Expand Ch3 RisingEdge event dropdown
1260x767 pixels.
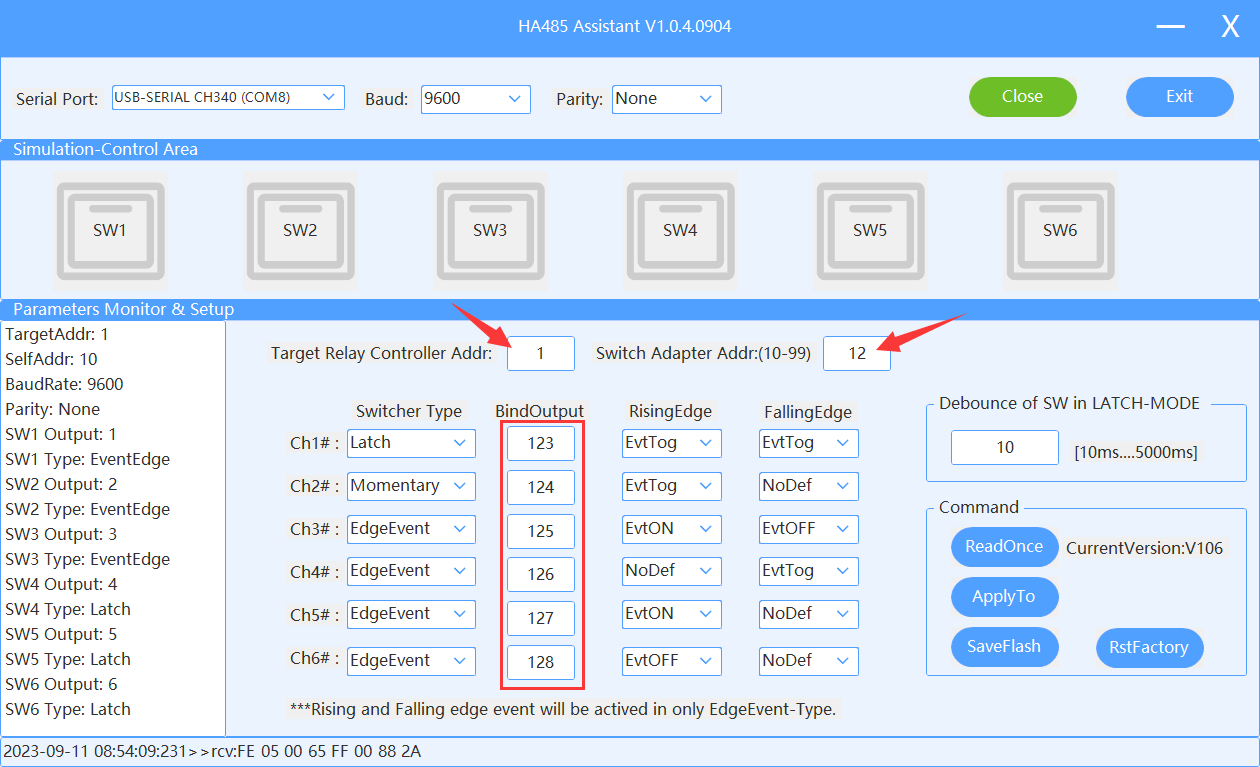pos(671,529)
